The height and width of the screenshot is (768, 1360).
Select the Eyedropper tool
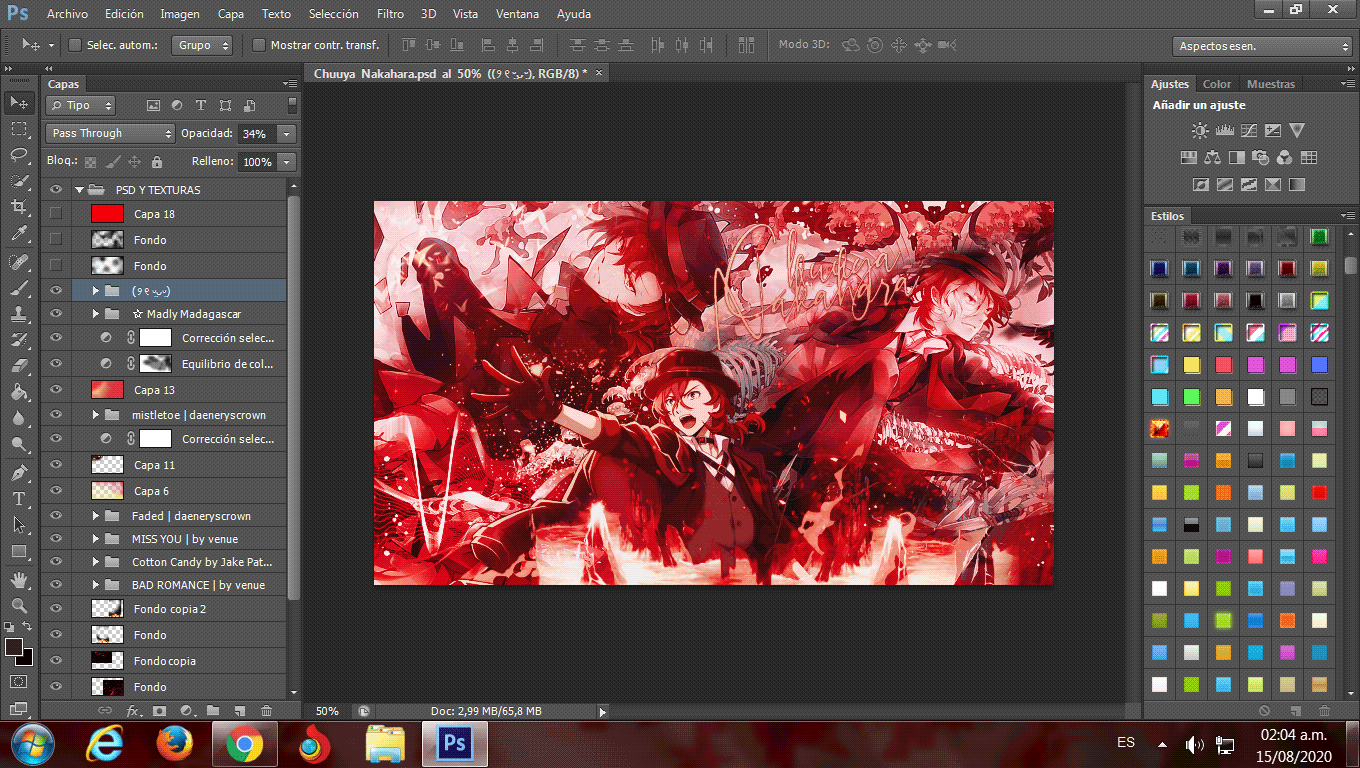click(x=19, y=234)
